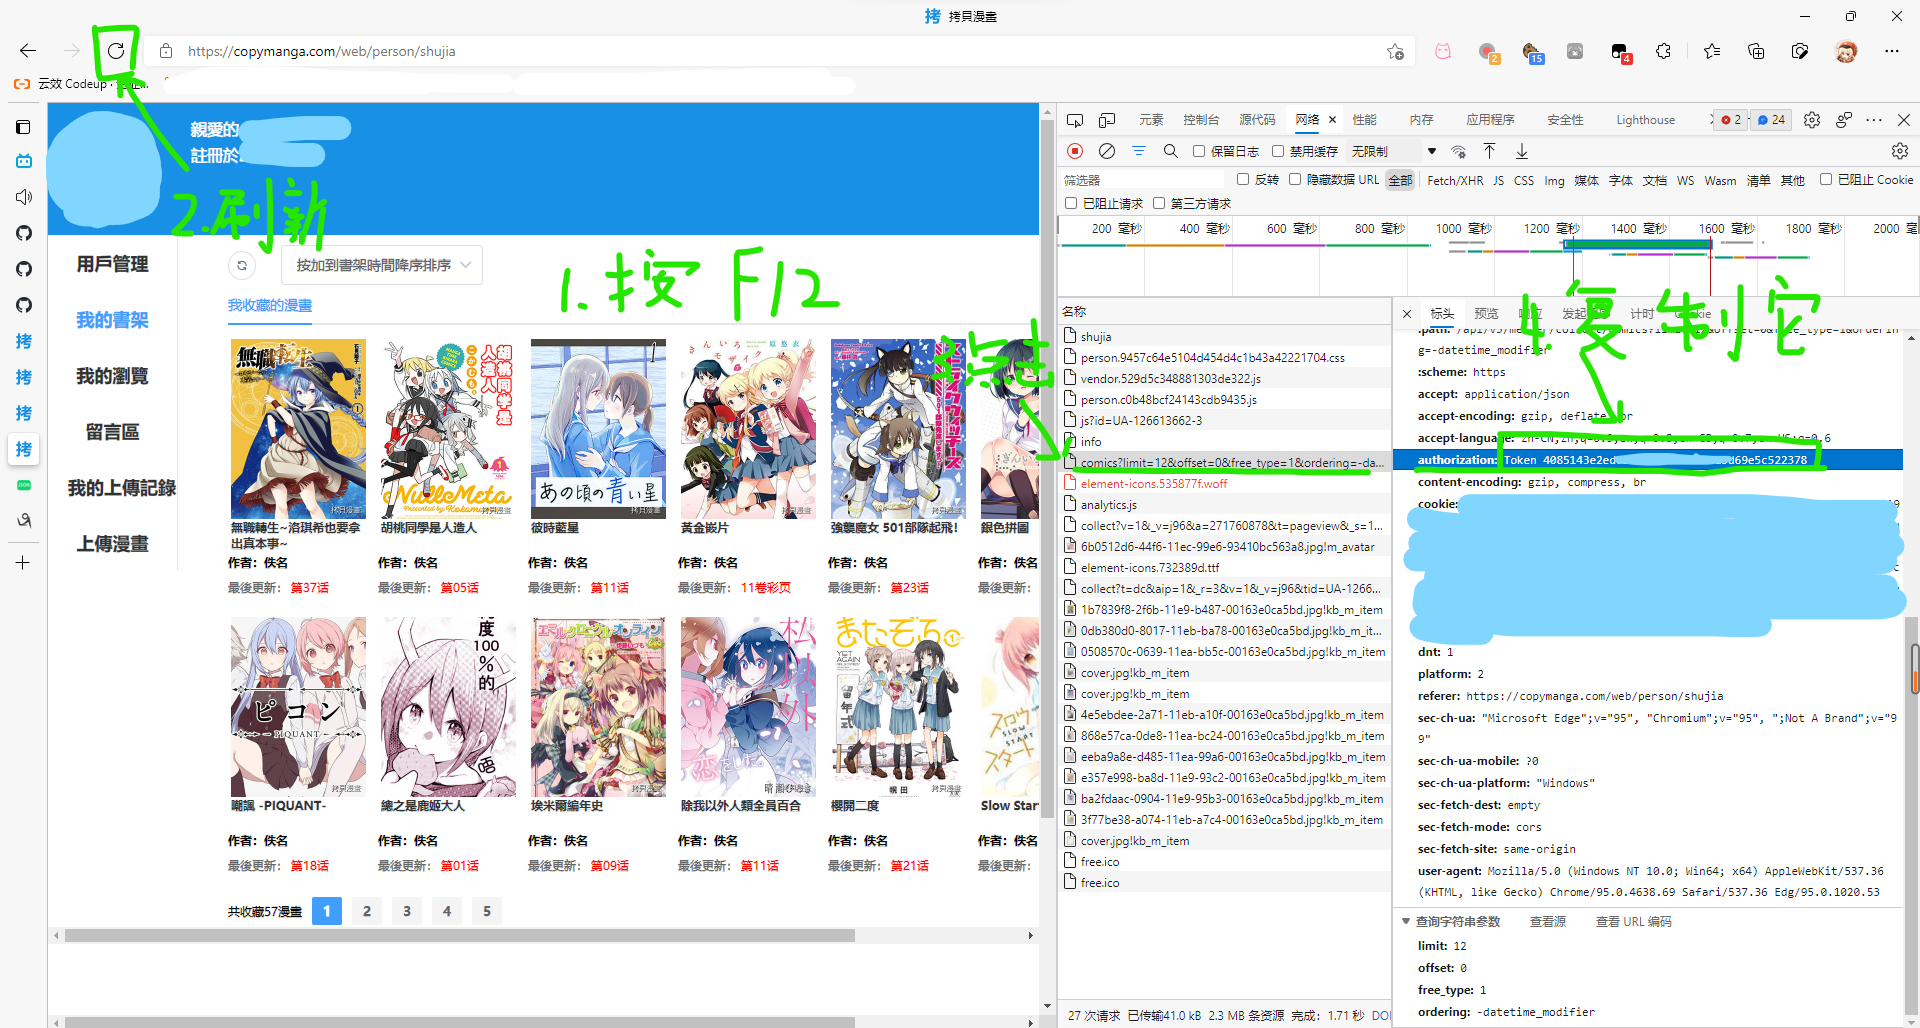Open DevTools feedback icon
Image resolution: width=1920 pixels, height=1028 pixels.
[x=1844, y=120]
